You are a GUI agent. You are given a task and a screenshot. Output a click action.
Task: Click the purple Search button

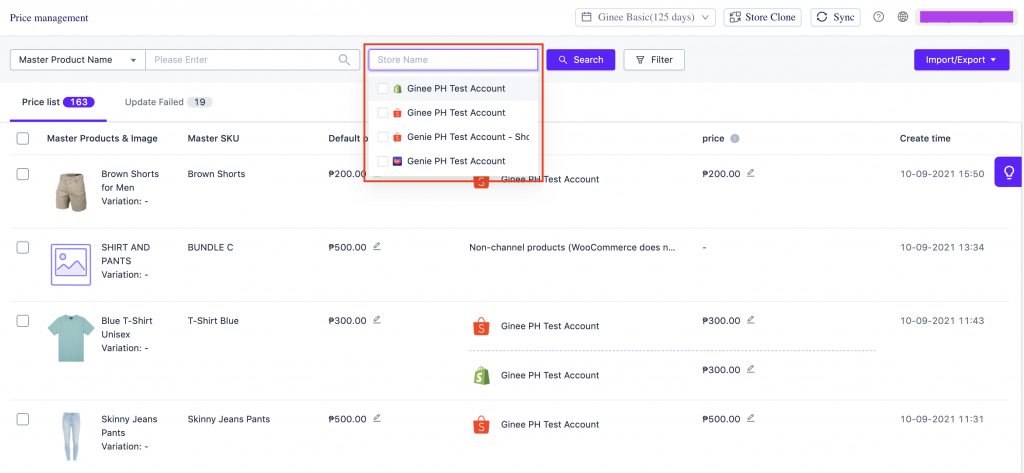[581, 59]
